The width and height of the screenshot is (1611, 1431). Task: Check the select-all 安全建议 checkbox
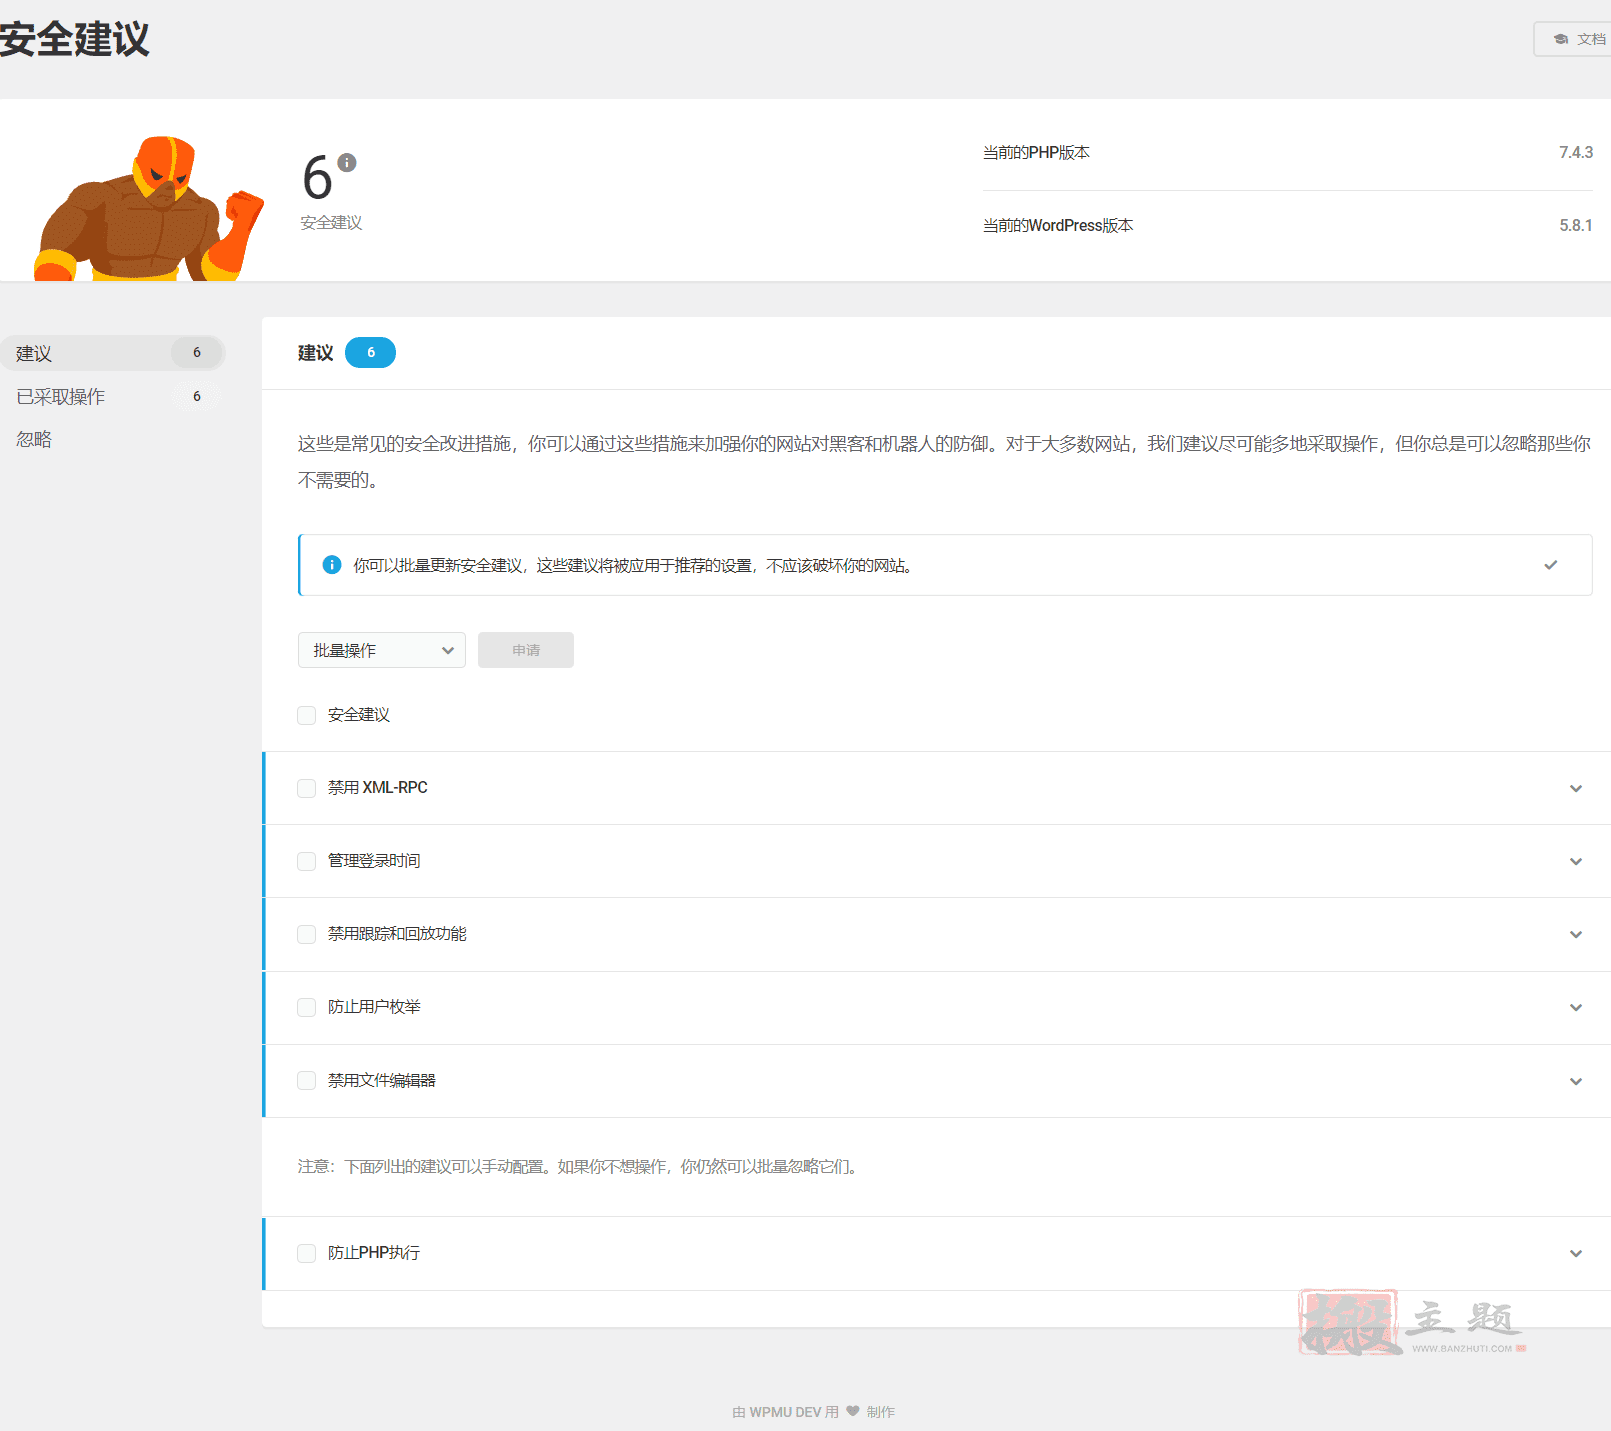pyautogui.click(x=307, y=715)
